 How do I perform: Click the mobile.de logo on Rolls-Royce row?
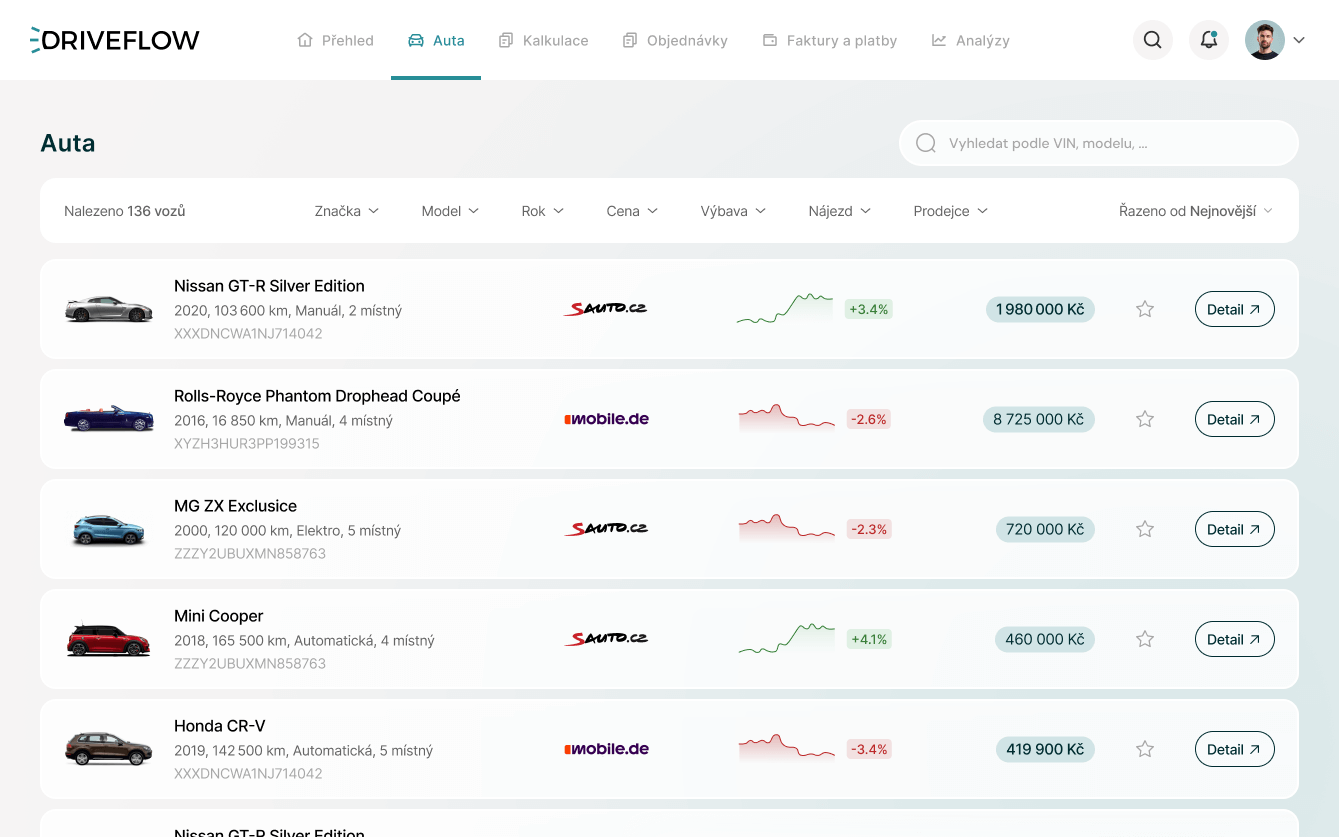tap(606, 419)
